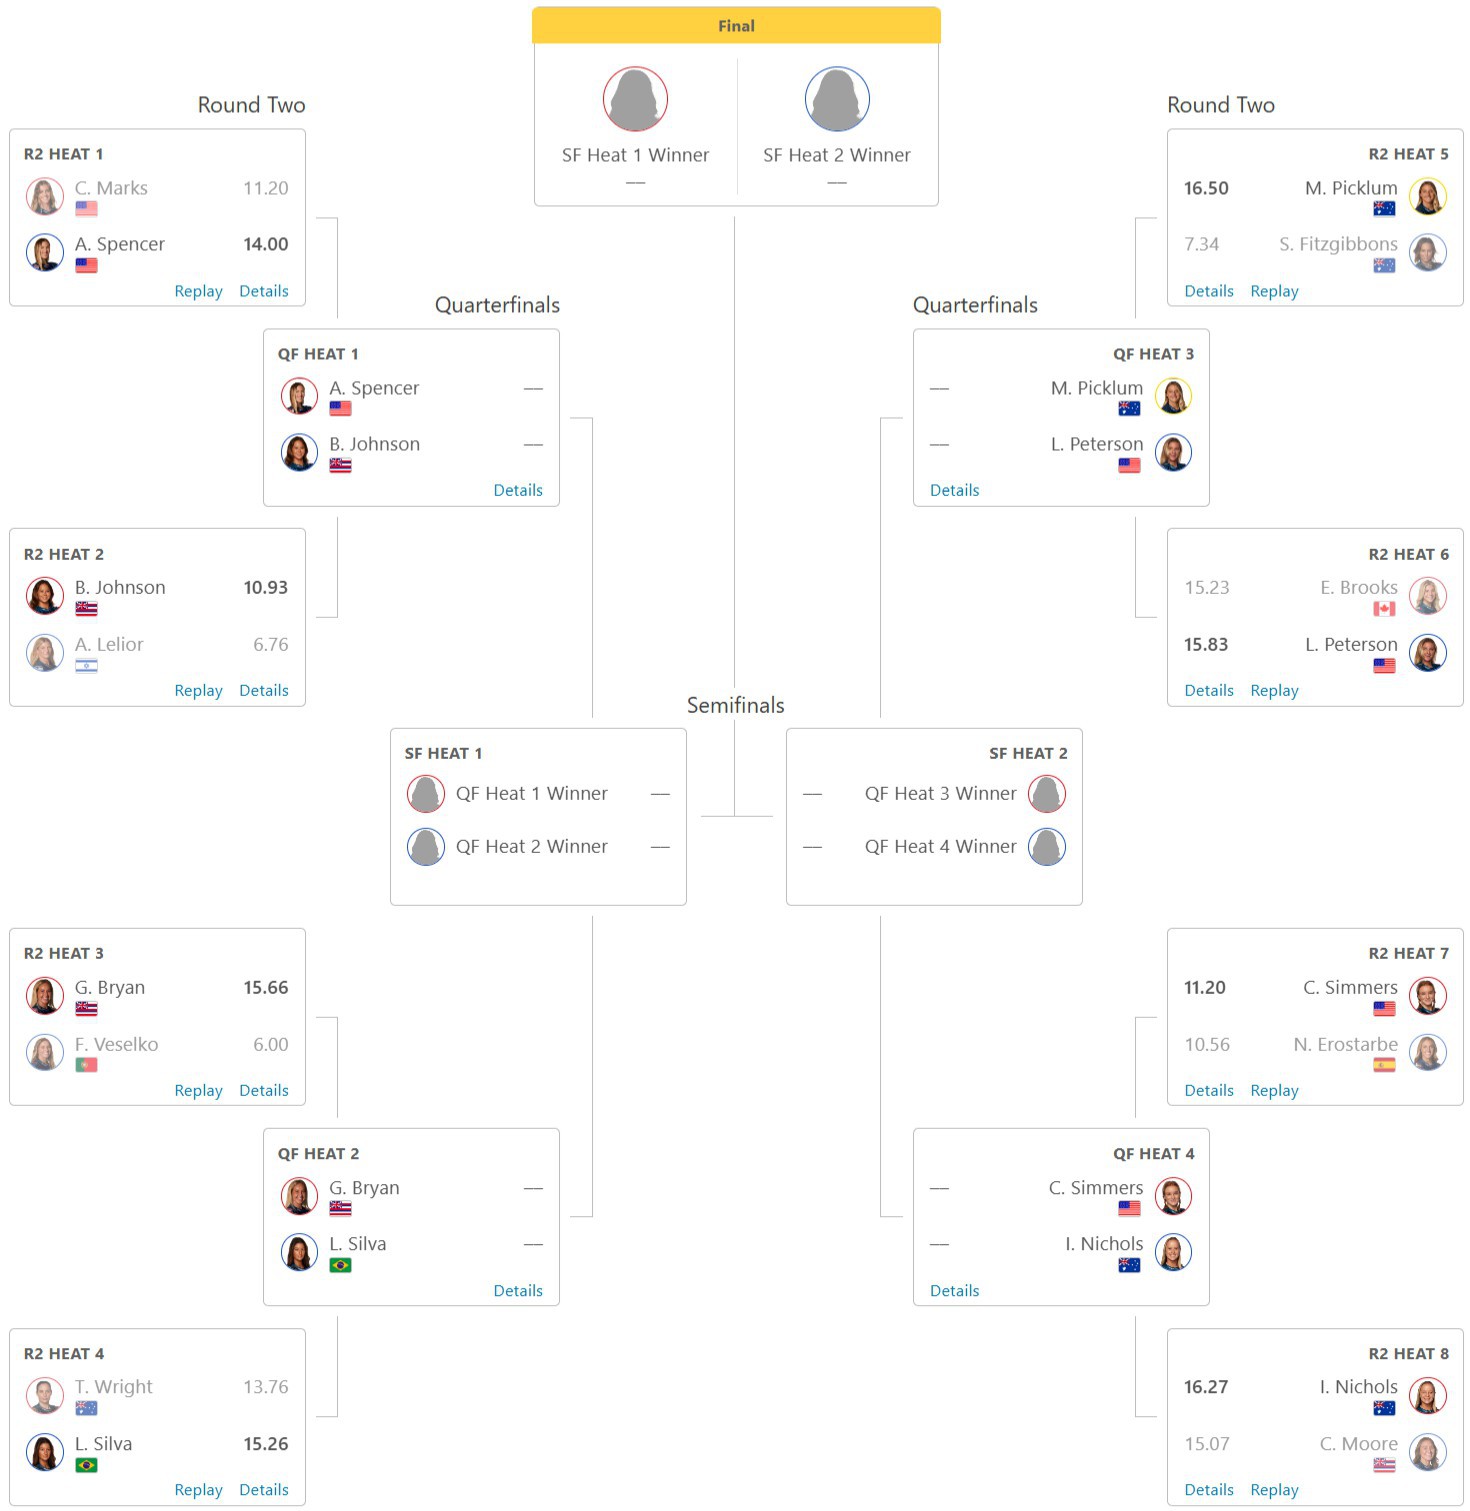Click G. Bryan avatar in R2 Heat 3
The image size is (1470, 1511).
click(x=45, y=996)
